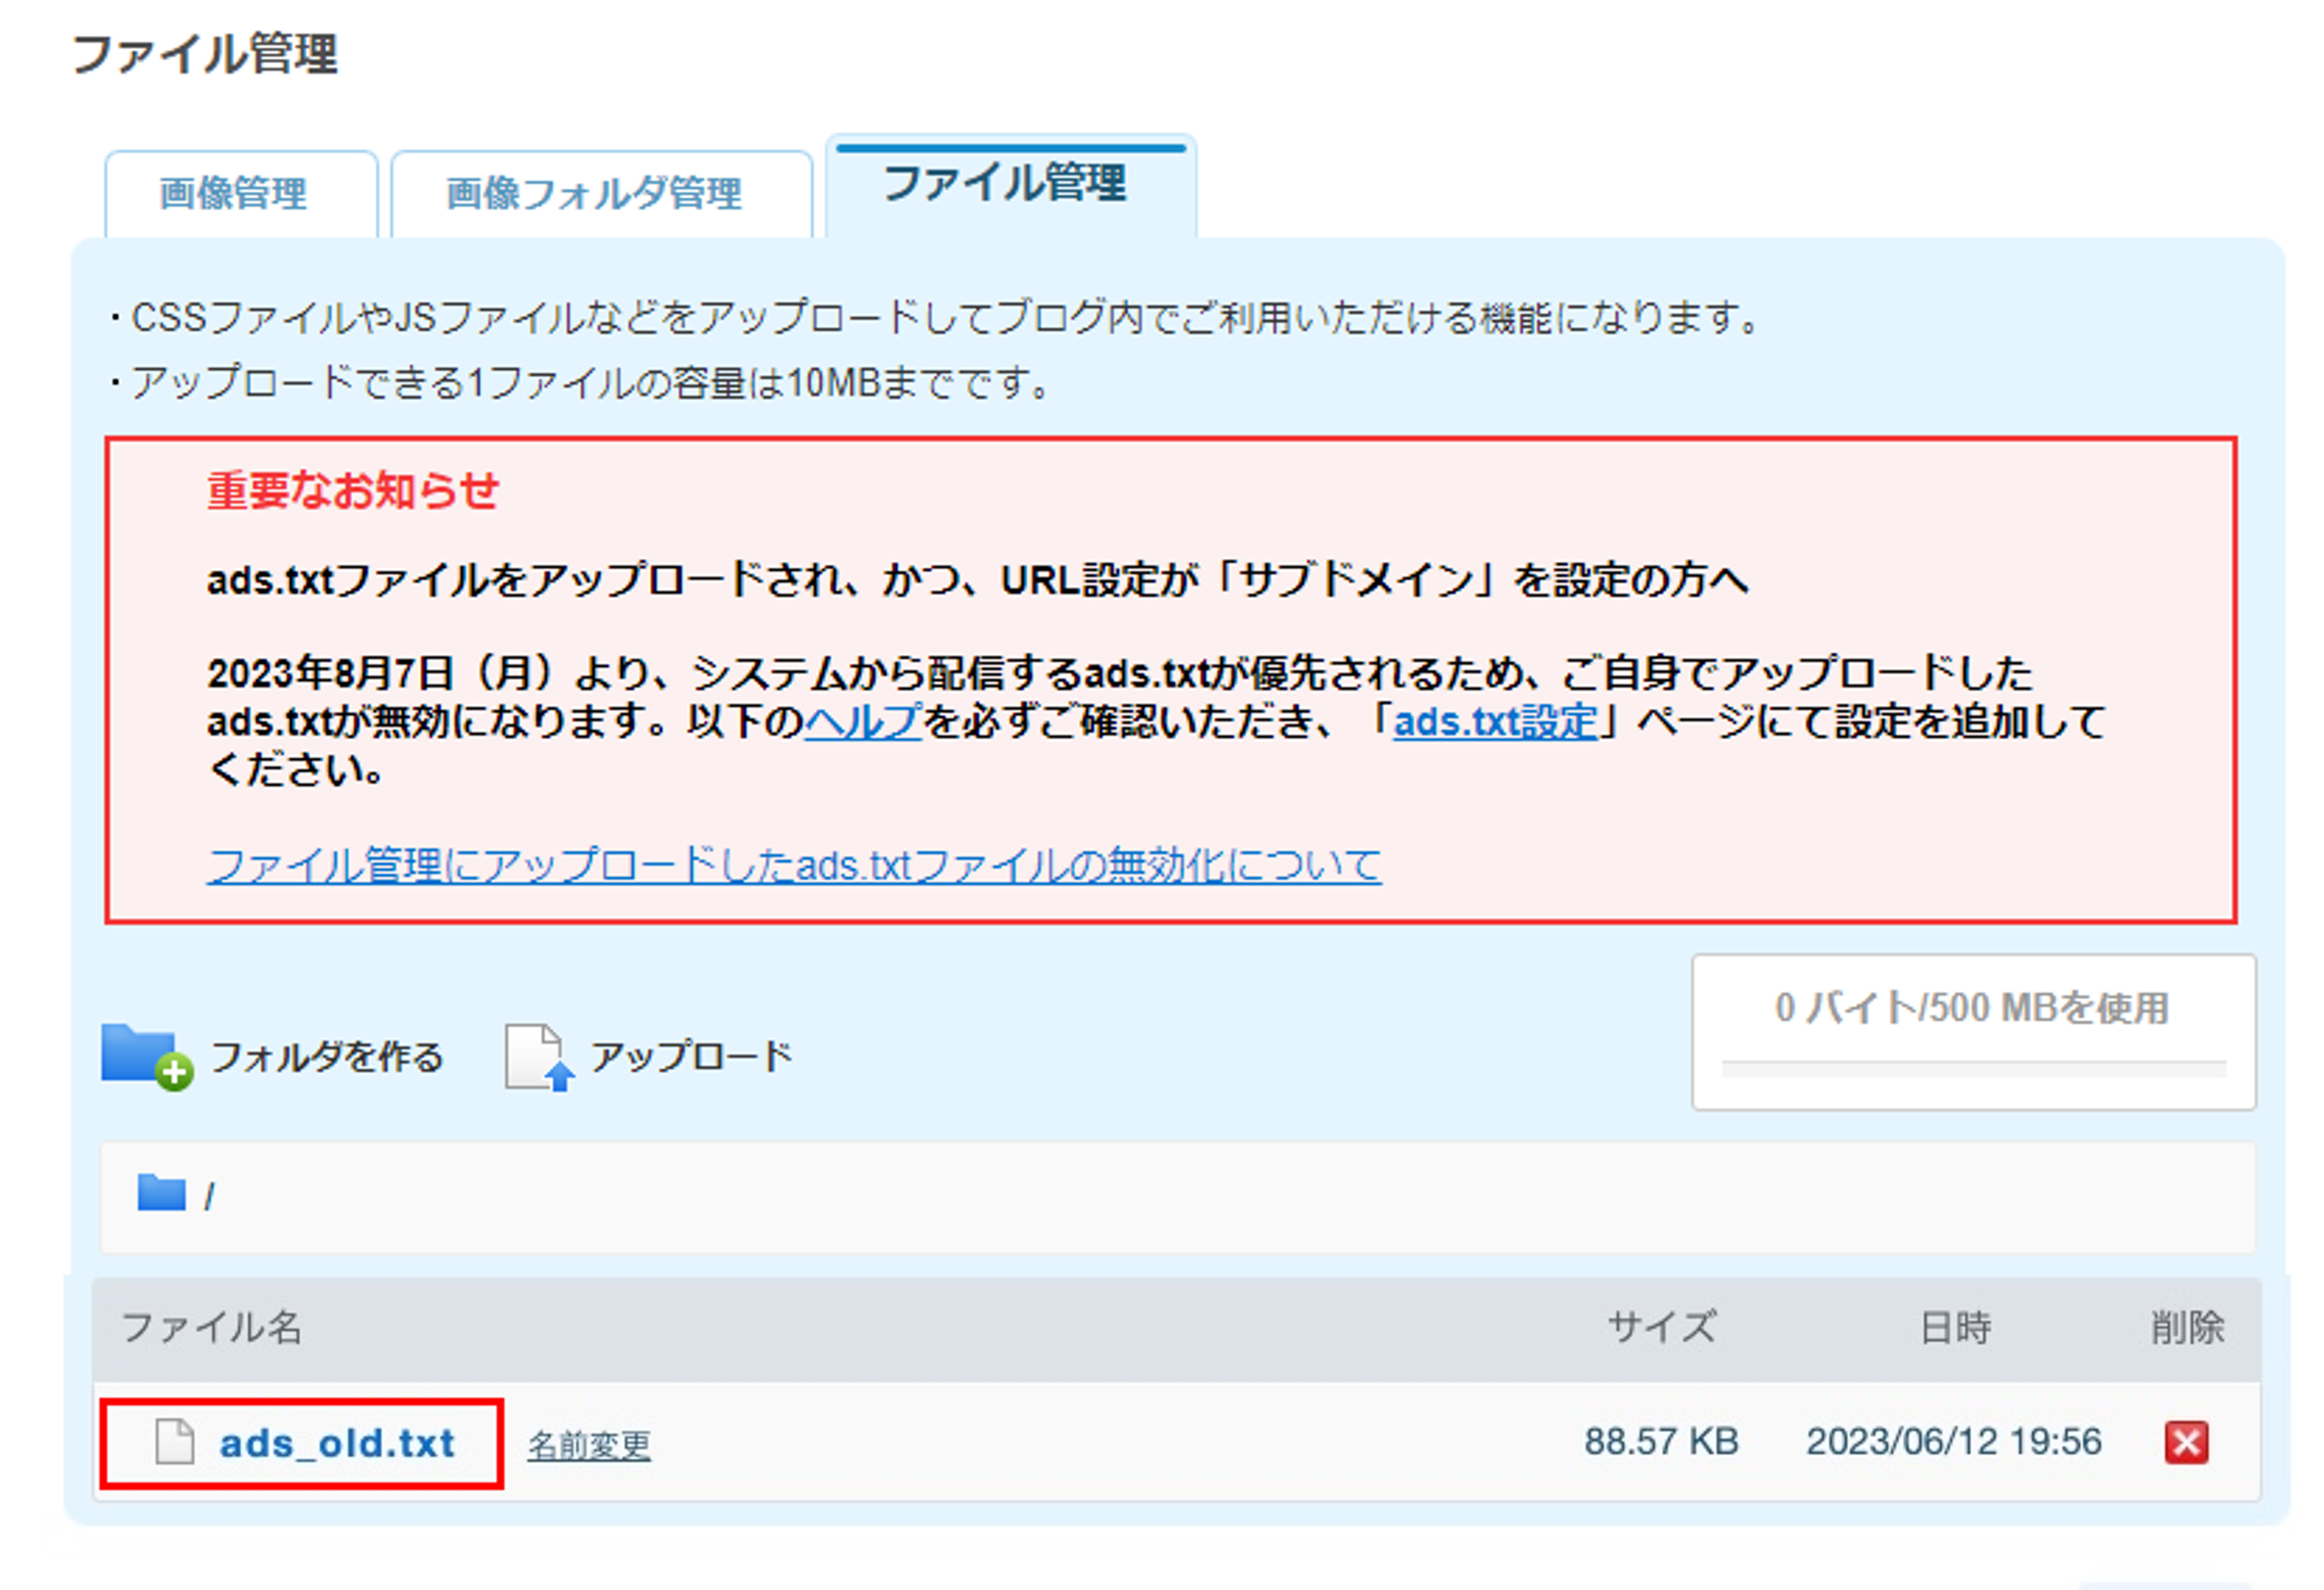The height and width of the screenshot is (1590, 2324).
Task: Click the 2023/06/12 19:56 date value
Action: [x=1953, y=1442]
